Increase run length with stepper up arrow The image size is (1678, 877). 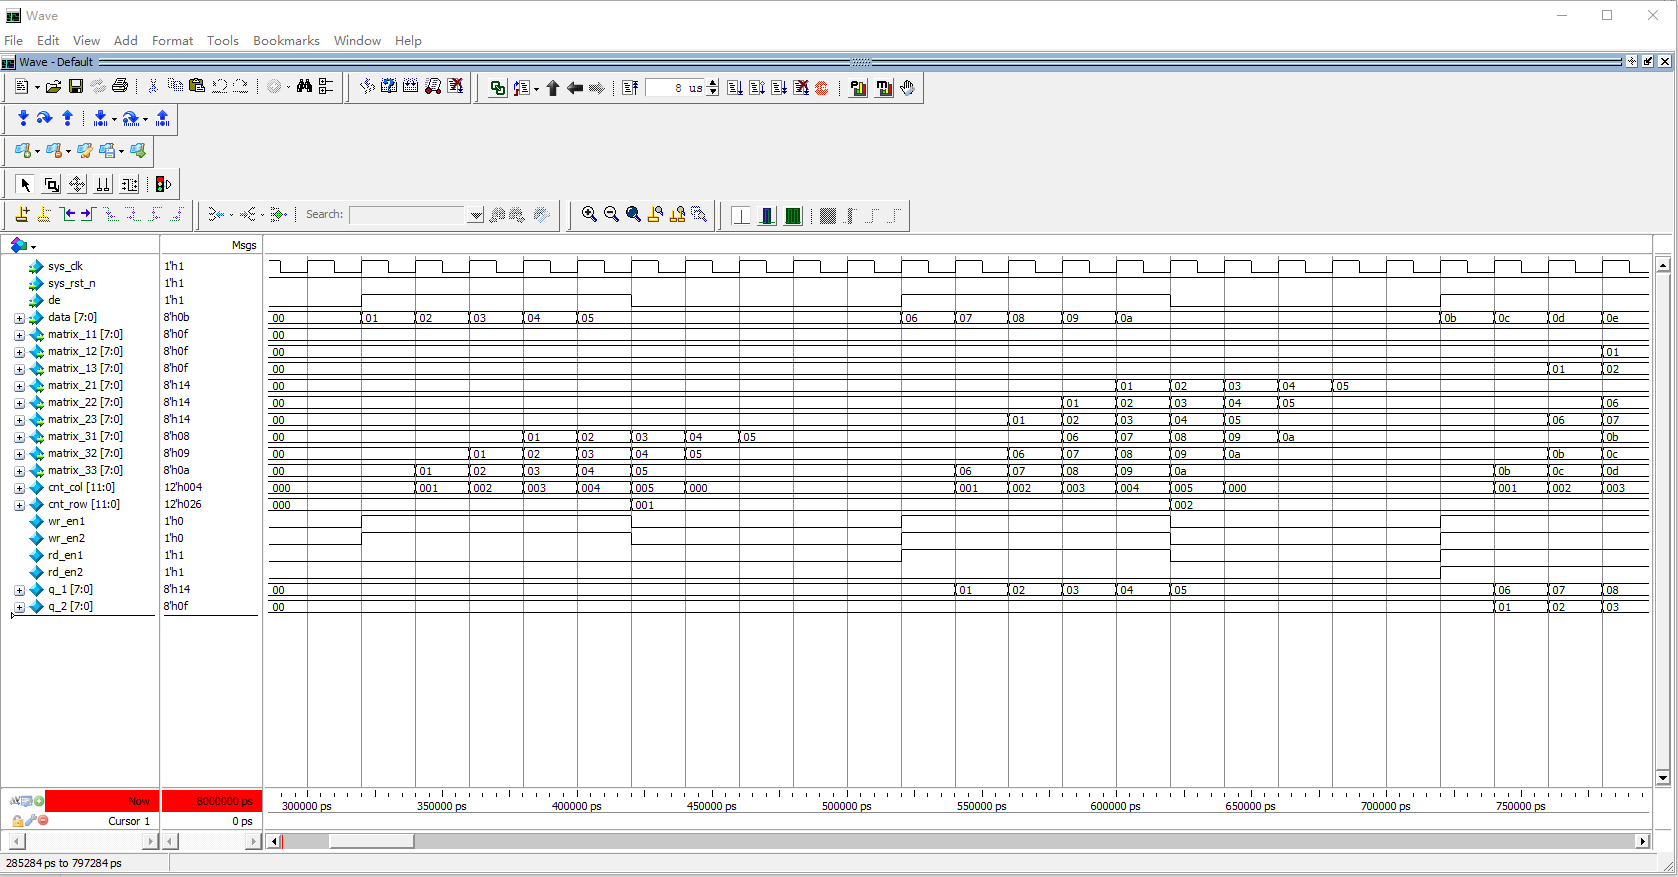click(x=712, y=84)
